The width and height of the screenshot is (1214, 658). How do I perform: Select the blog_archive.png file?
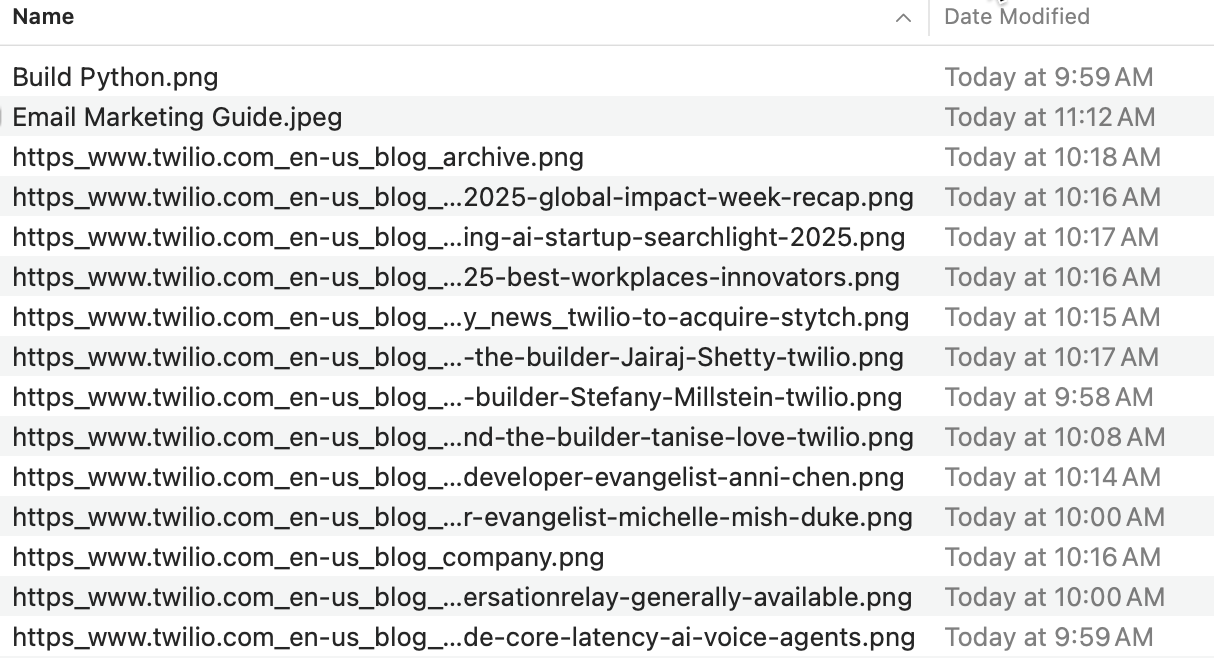[x=298, y=157]
